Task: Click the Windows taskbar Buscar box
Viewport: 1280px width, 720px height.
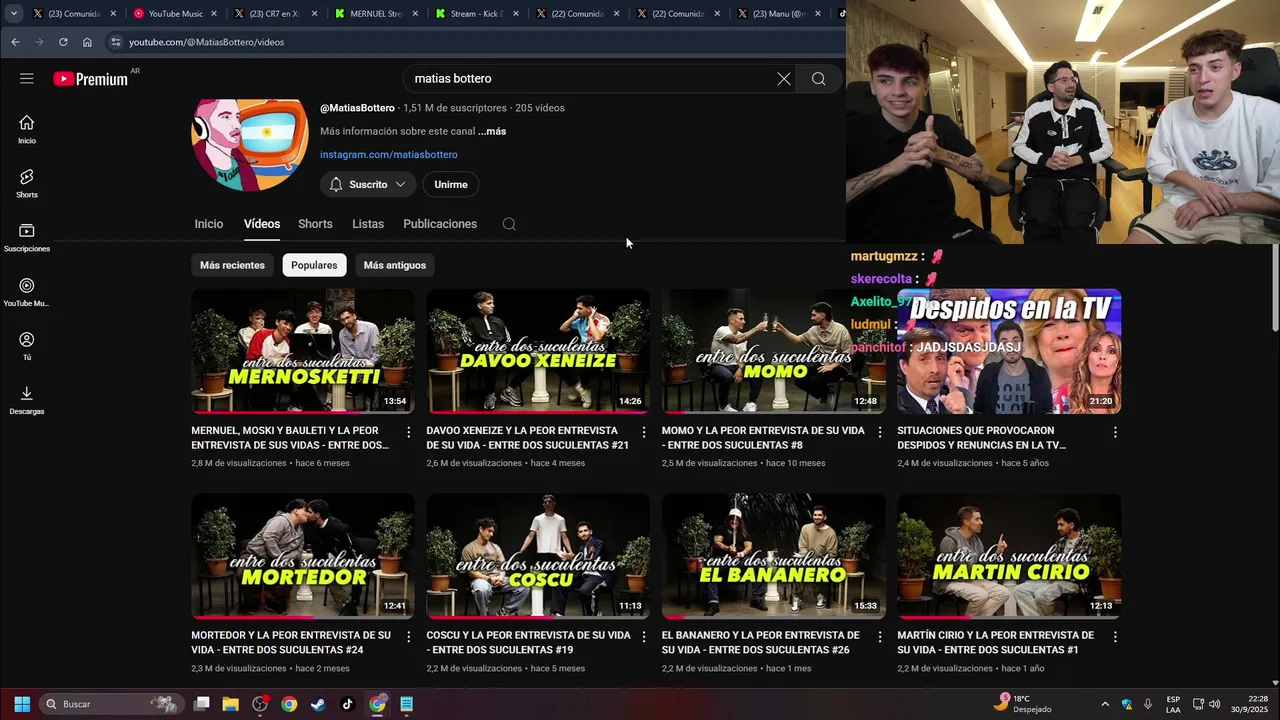Action: coord(110,704)
